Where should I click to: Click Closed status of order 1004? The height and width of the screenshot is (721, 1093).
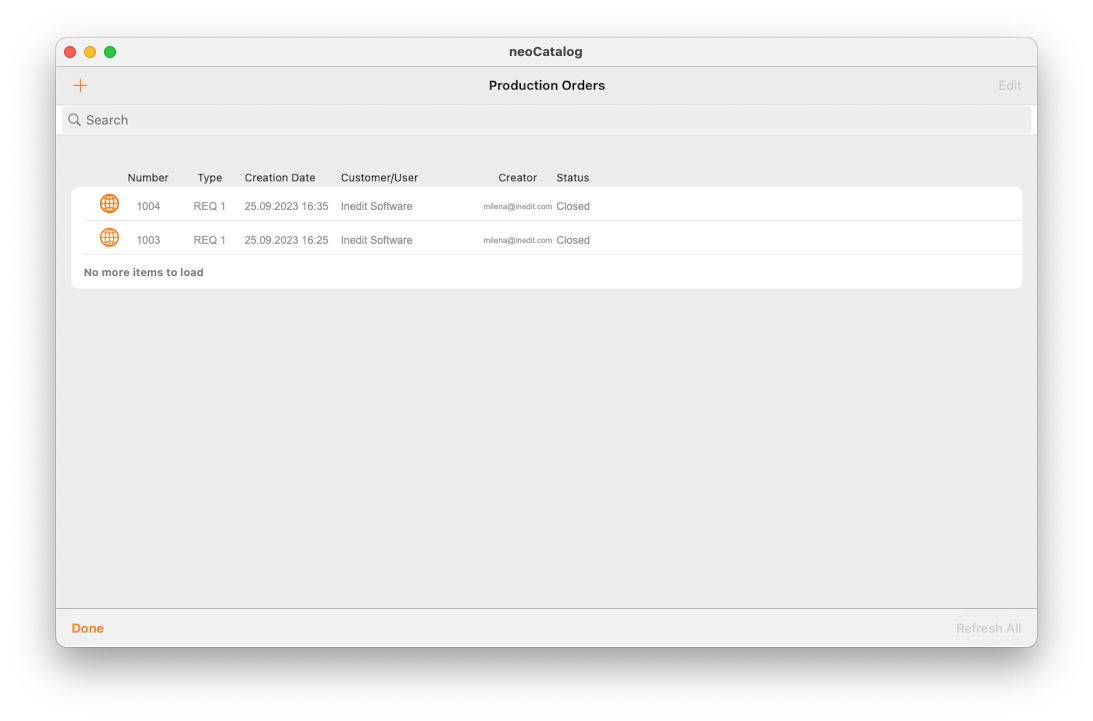(x=573, y=206)
